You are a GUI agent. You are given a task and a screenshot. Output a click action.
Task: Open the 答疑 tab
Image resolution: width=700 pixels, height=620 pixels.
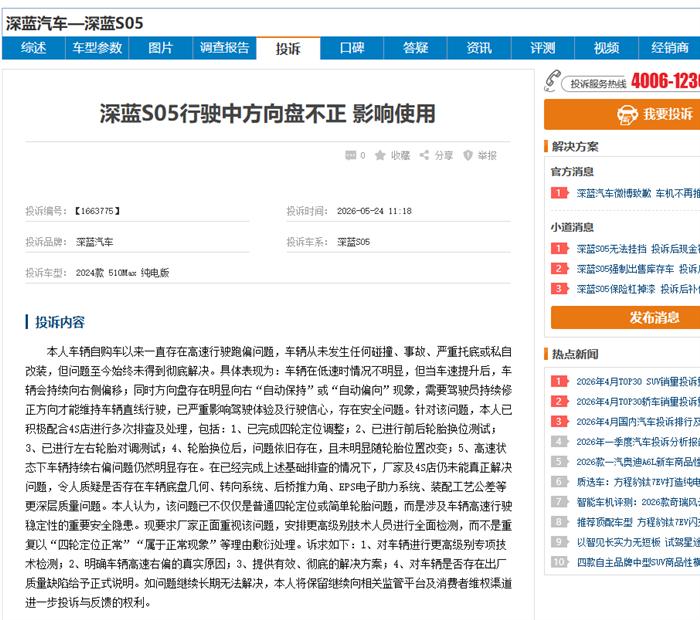click(x=415, y=48)
